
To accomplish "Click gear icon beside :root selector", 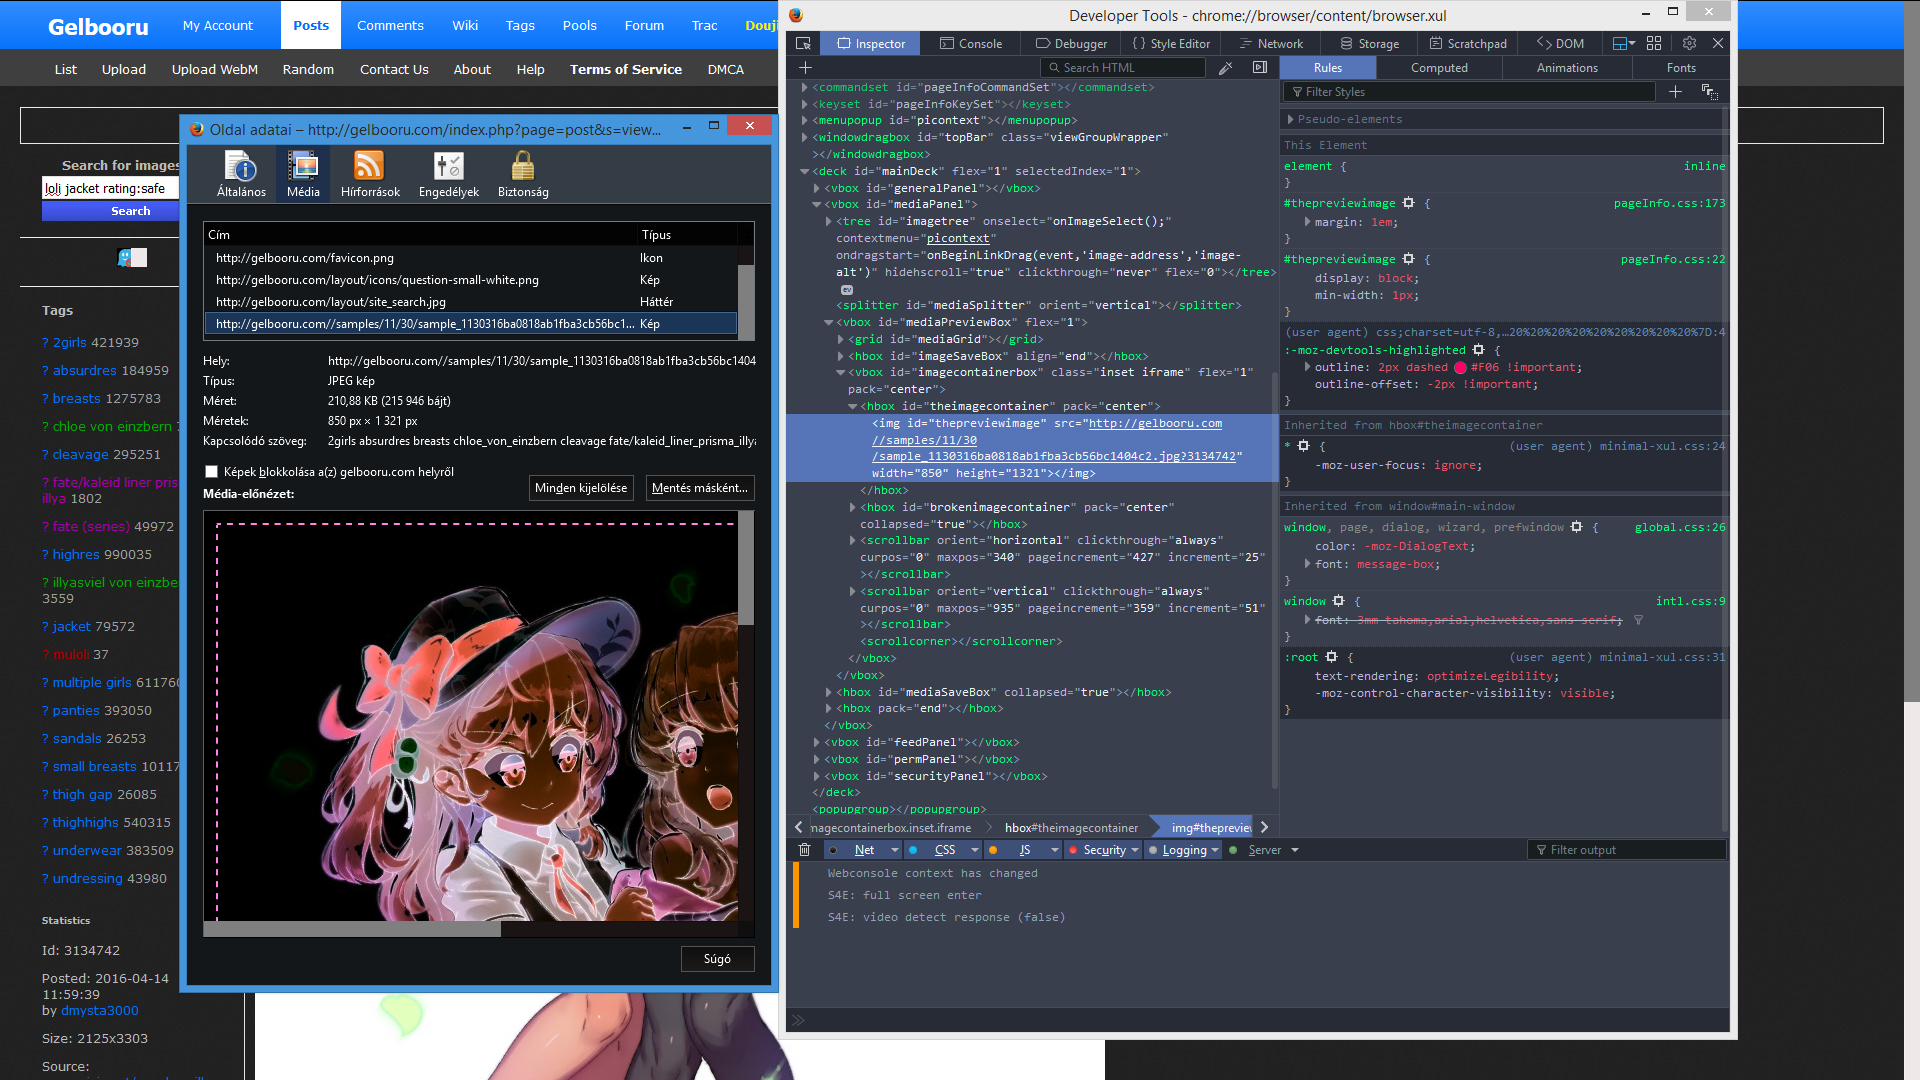I will click(1331, 657).
